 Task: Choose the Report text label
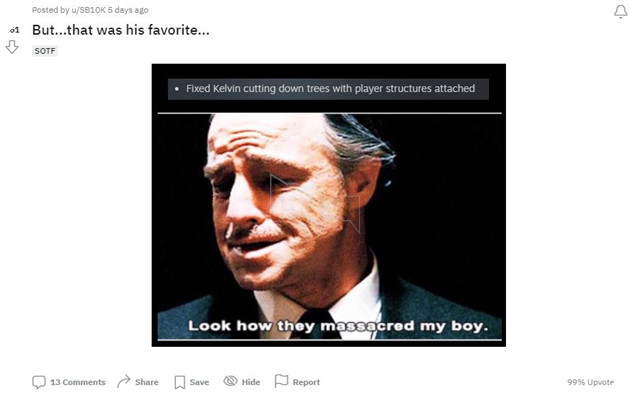pyautogui.click(x=306, y=382)
